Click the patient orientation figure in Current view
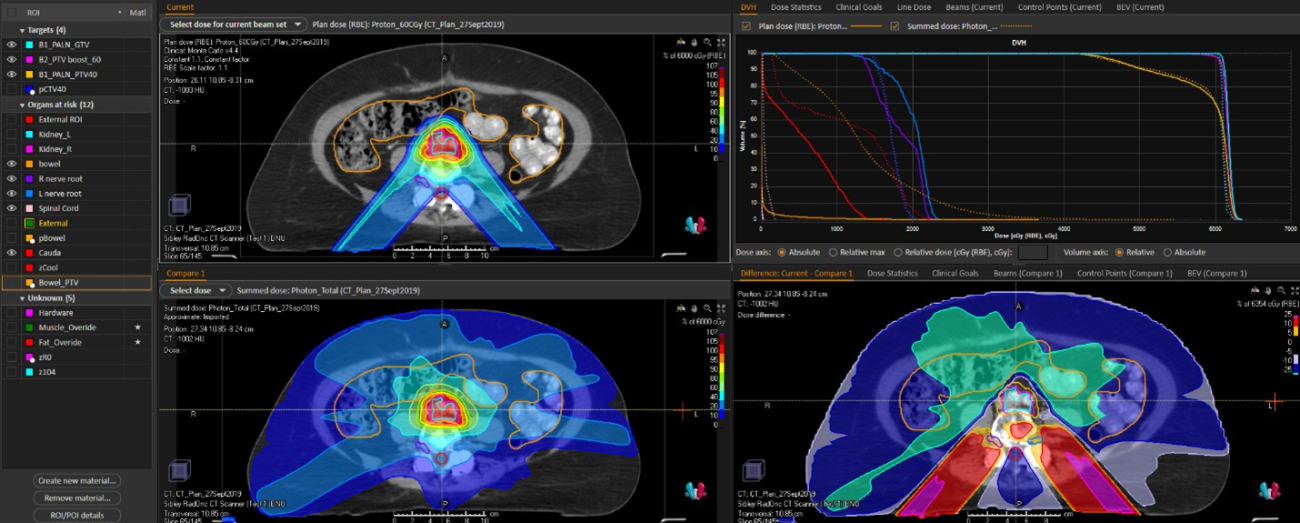Viewport: 1300px width, 523px height. coord(696,225)
